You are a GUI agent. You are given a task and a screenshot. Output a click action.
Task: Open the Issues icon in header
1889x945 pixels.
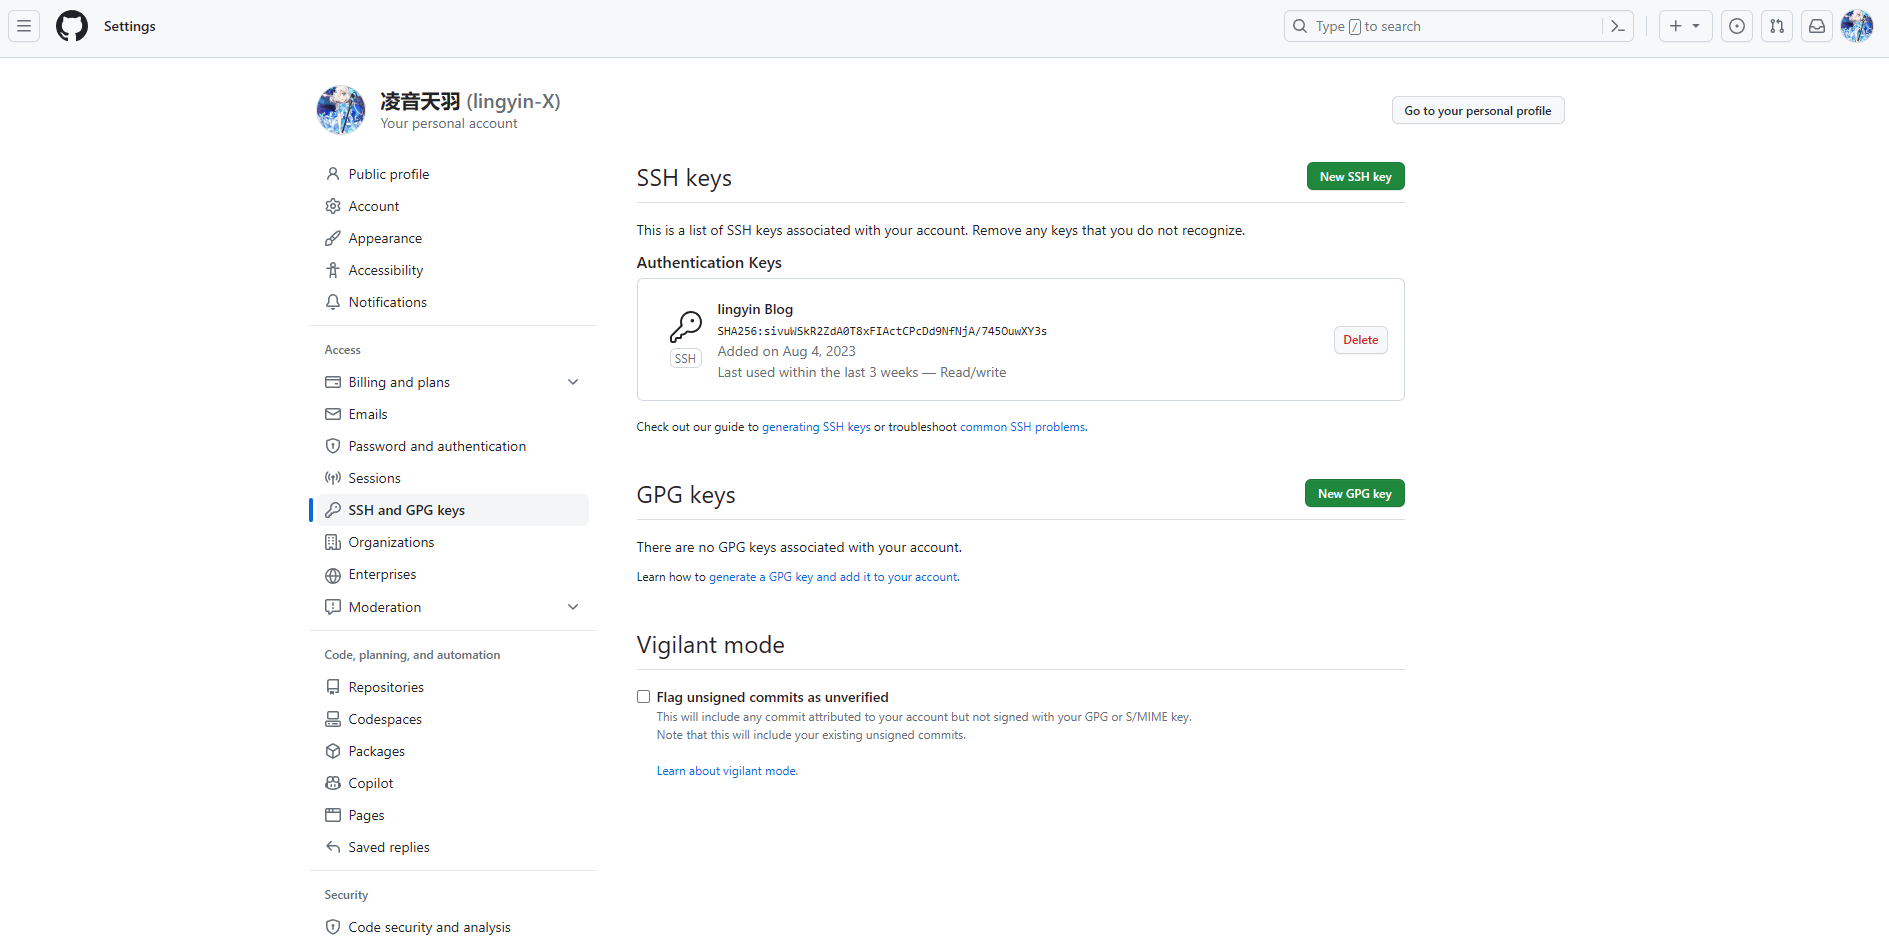1737,26
